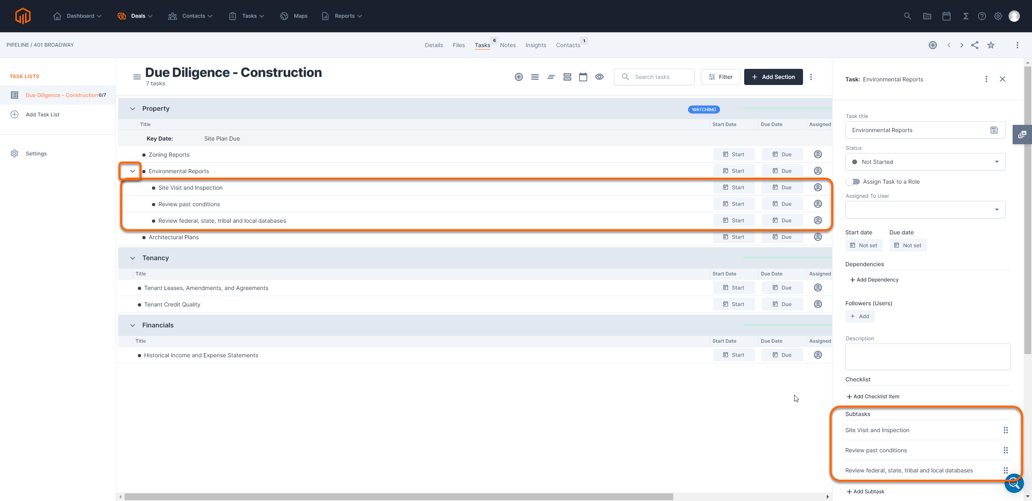Switch to board card view icon
Screen dimensions: 1032x501
tap(567, 77)
